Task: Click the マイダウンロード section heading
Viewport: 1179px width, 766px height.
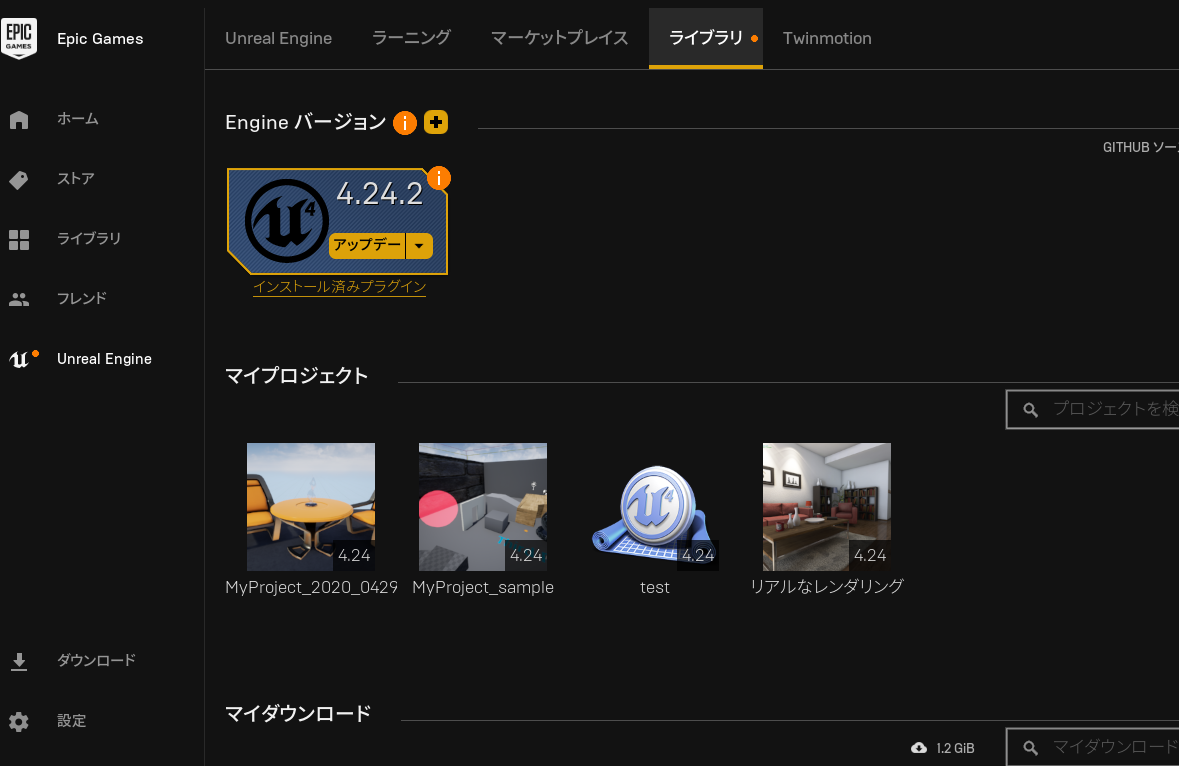Action: pos(298,713)
